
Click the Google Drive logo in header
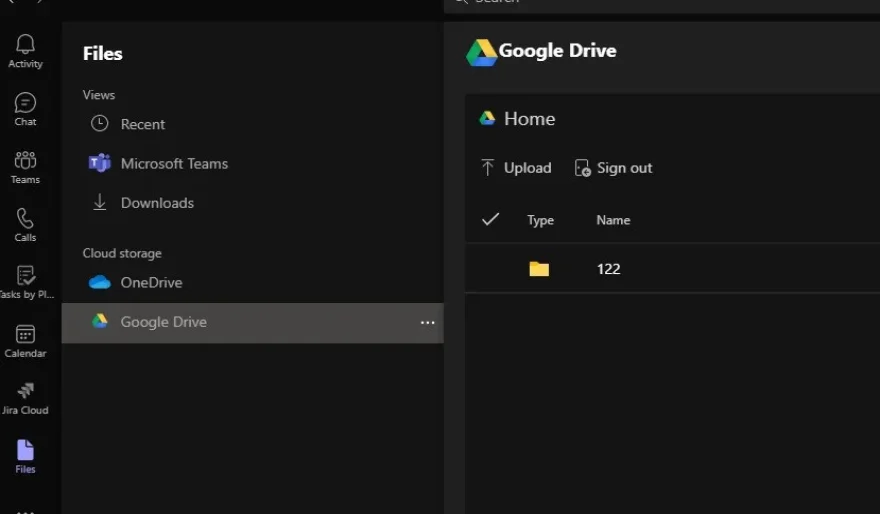pos(482,53)
